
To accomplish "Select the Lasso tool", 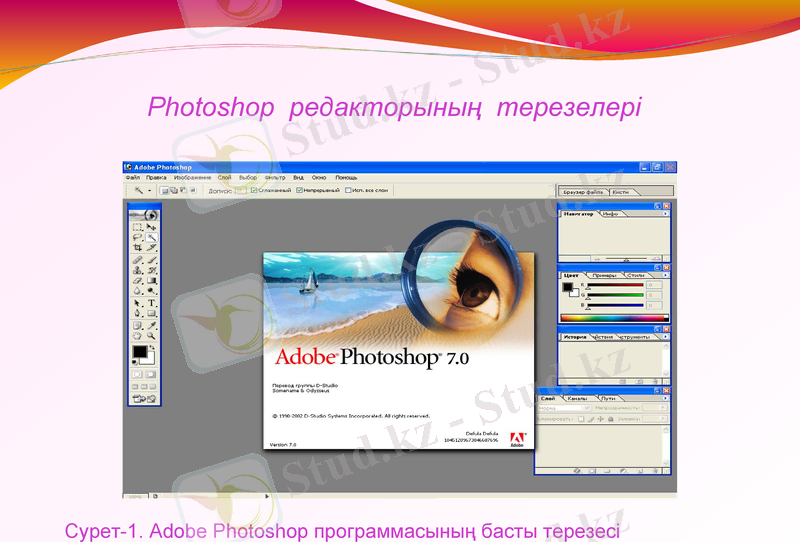I will pos(138,237).
